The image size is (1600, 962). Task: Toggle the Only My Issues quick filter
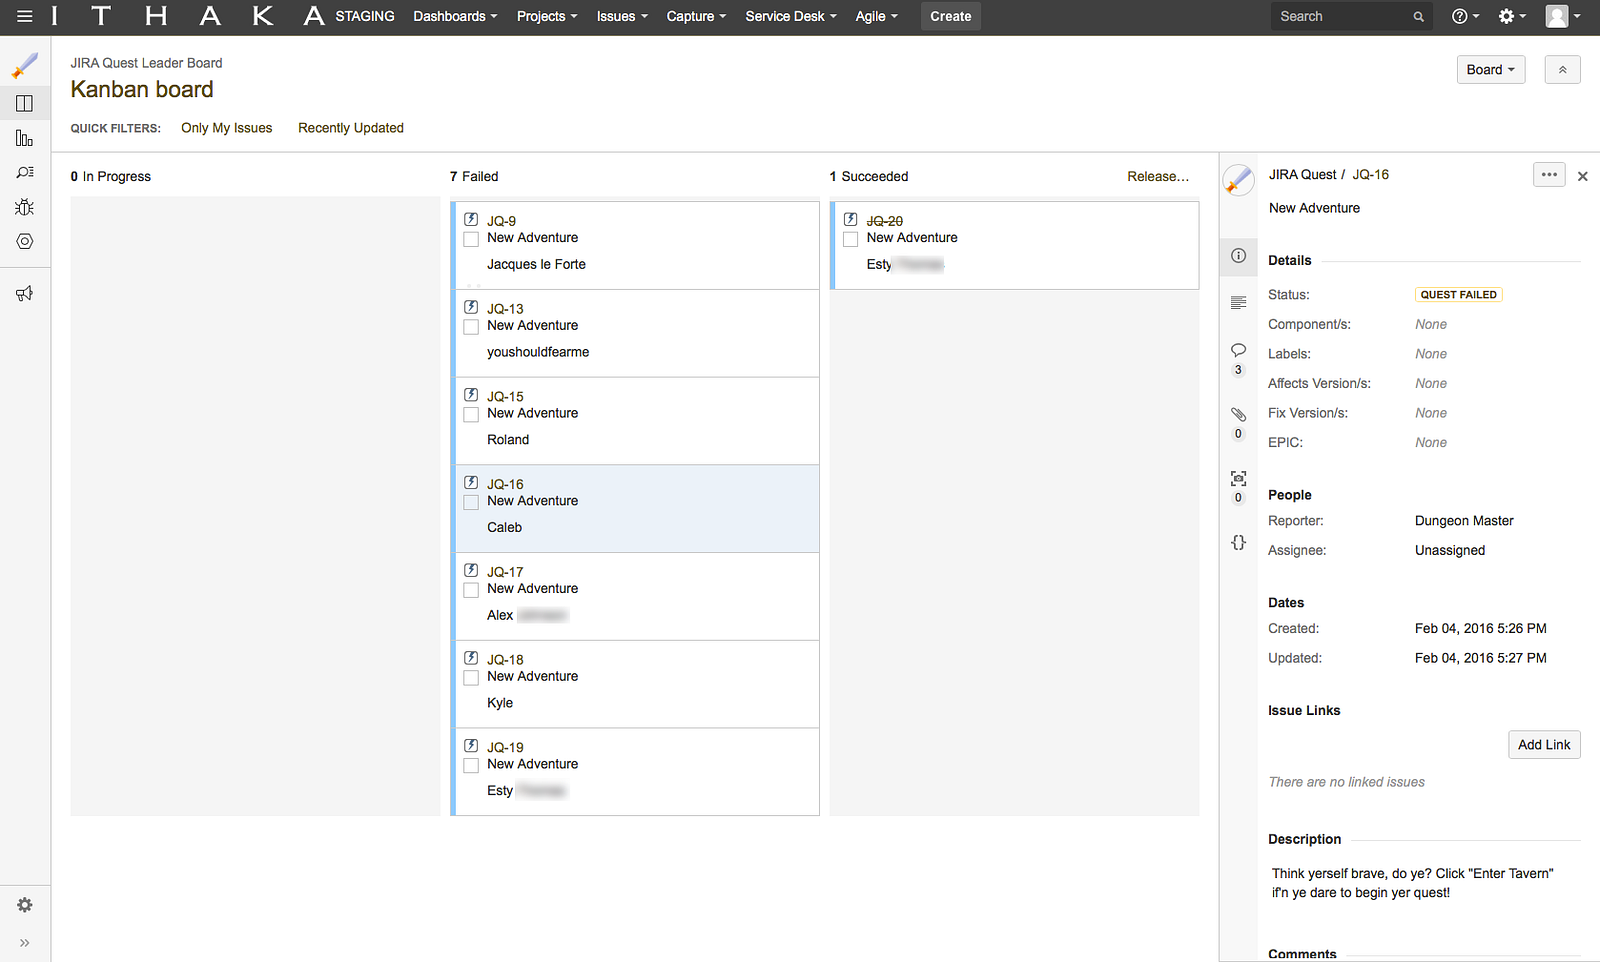(x=227, y=128)
